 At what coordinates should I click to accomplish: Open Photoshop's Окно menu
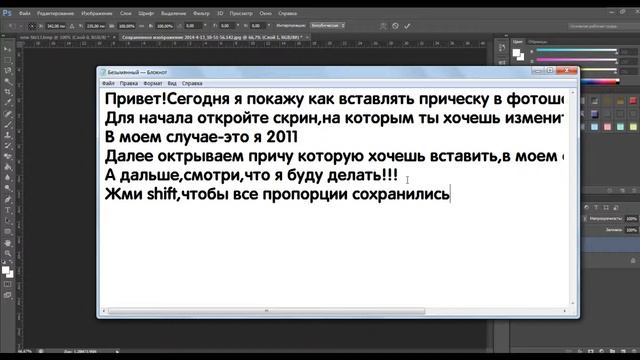point(265,13)
